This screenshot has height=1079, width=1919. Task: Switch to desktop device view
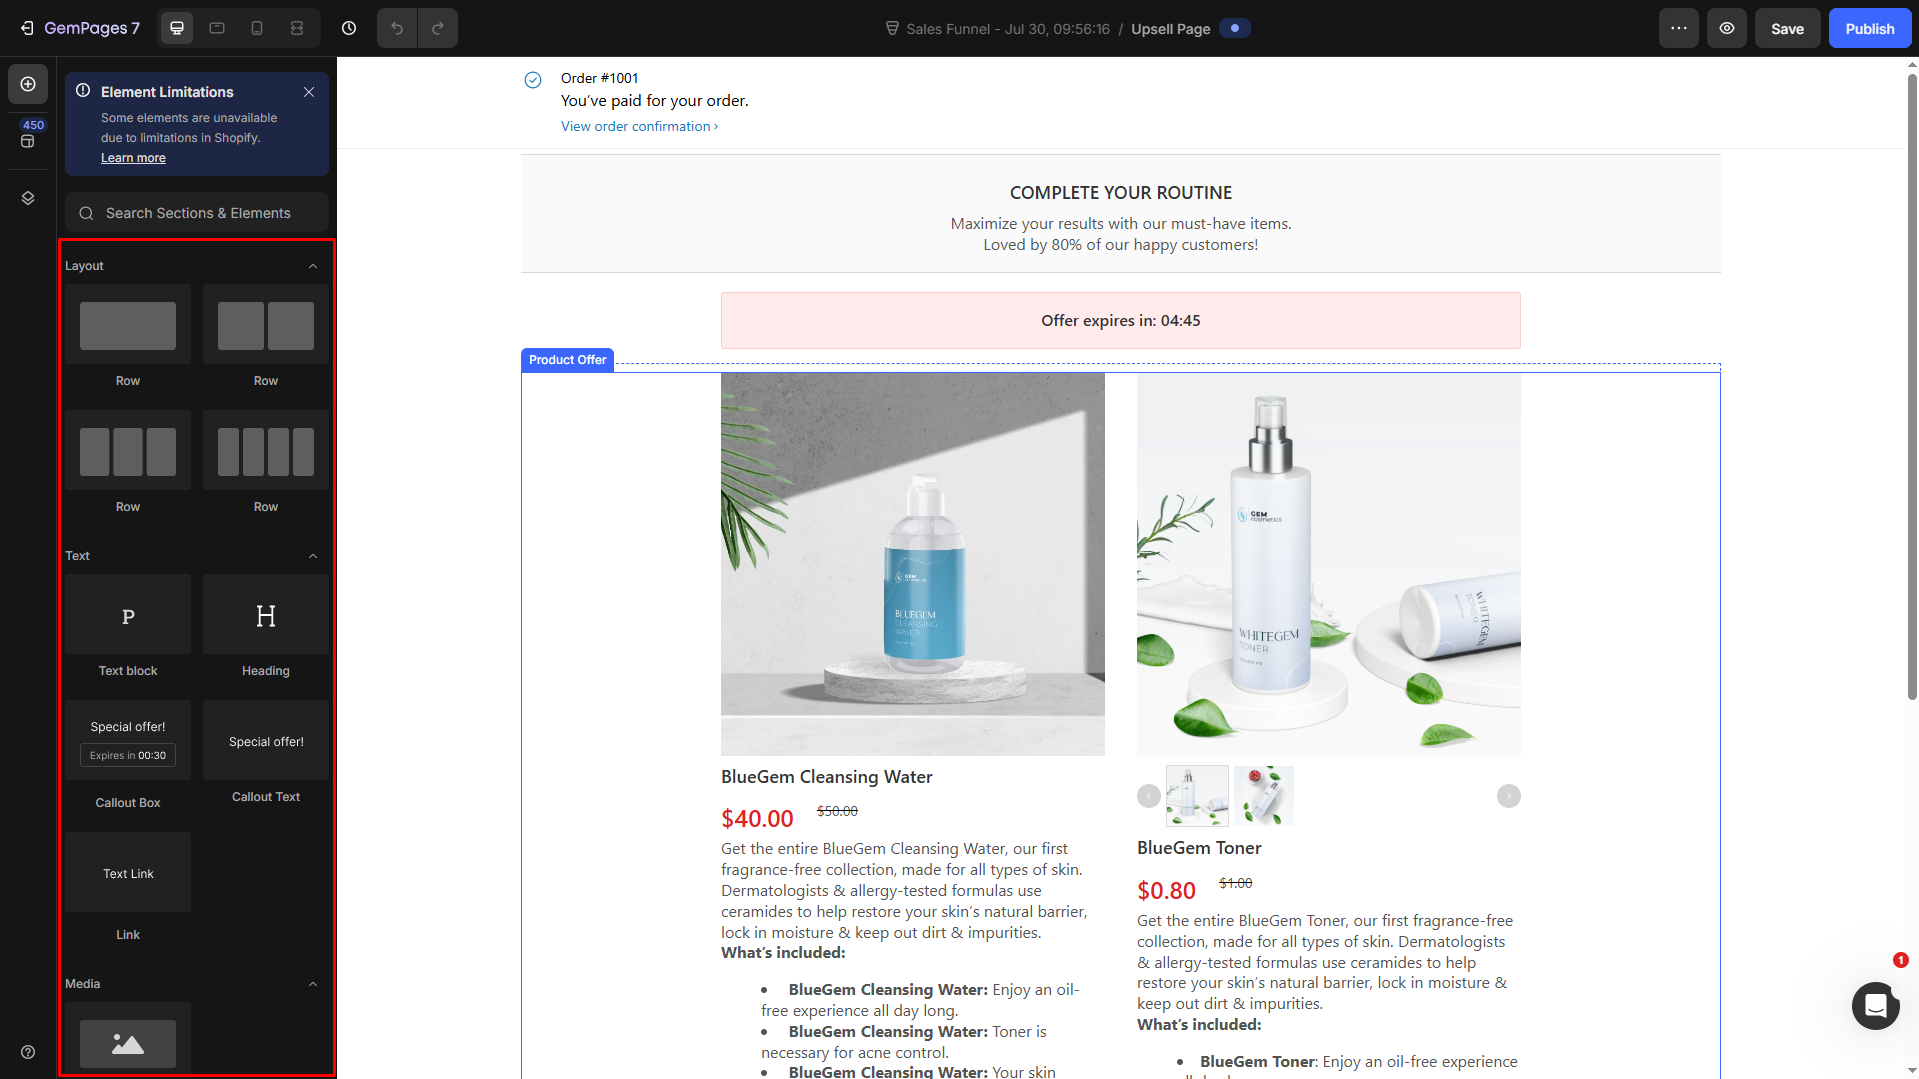pos(177,28)
